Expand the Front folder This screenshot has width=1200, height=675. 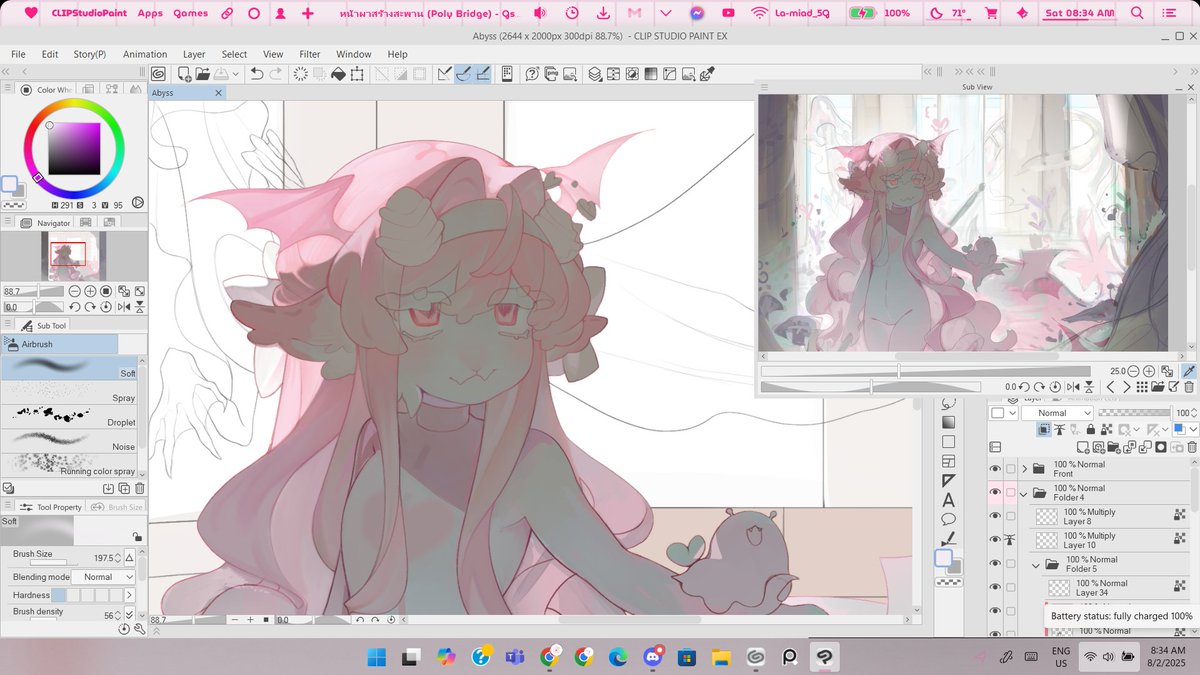pyautogui.click(x=1024, y=469)
